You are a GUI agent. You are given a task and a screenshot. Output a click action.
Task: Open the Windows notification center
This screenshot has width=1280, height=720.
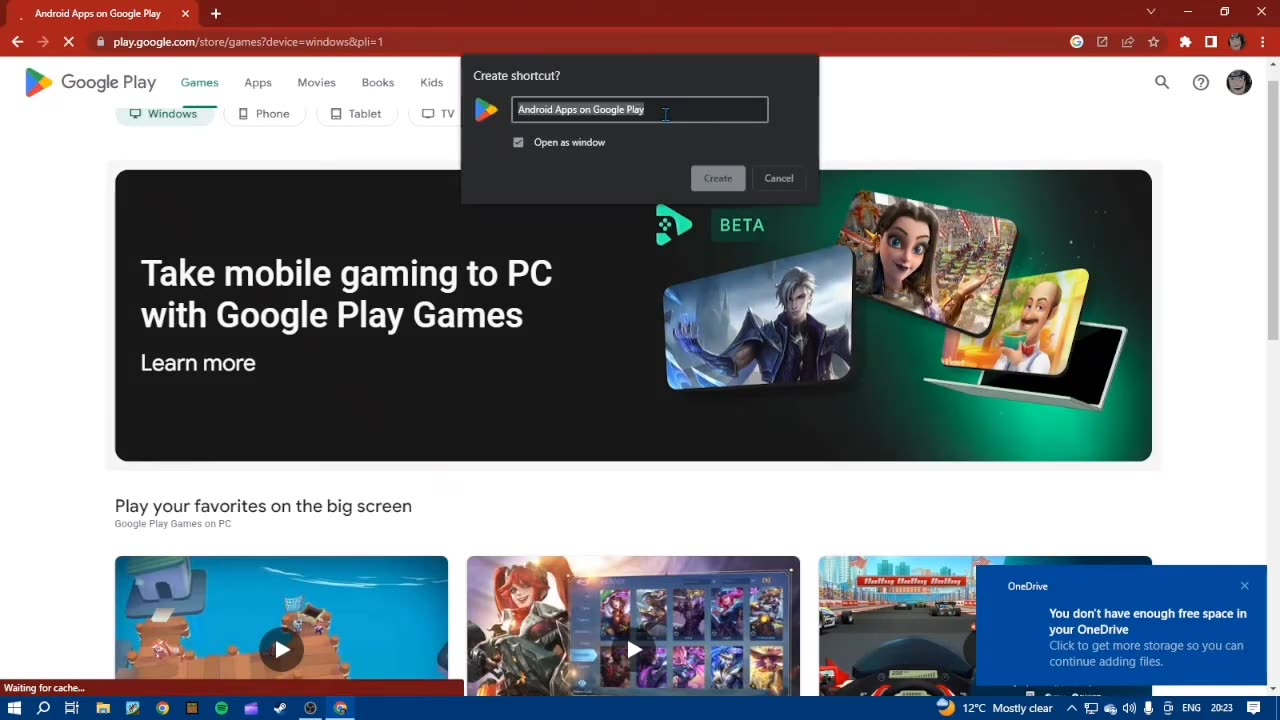click(1254, 708)
